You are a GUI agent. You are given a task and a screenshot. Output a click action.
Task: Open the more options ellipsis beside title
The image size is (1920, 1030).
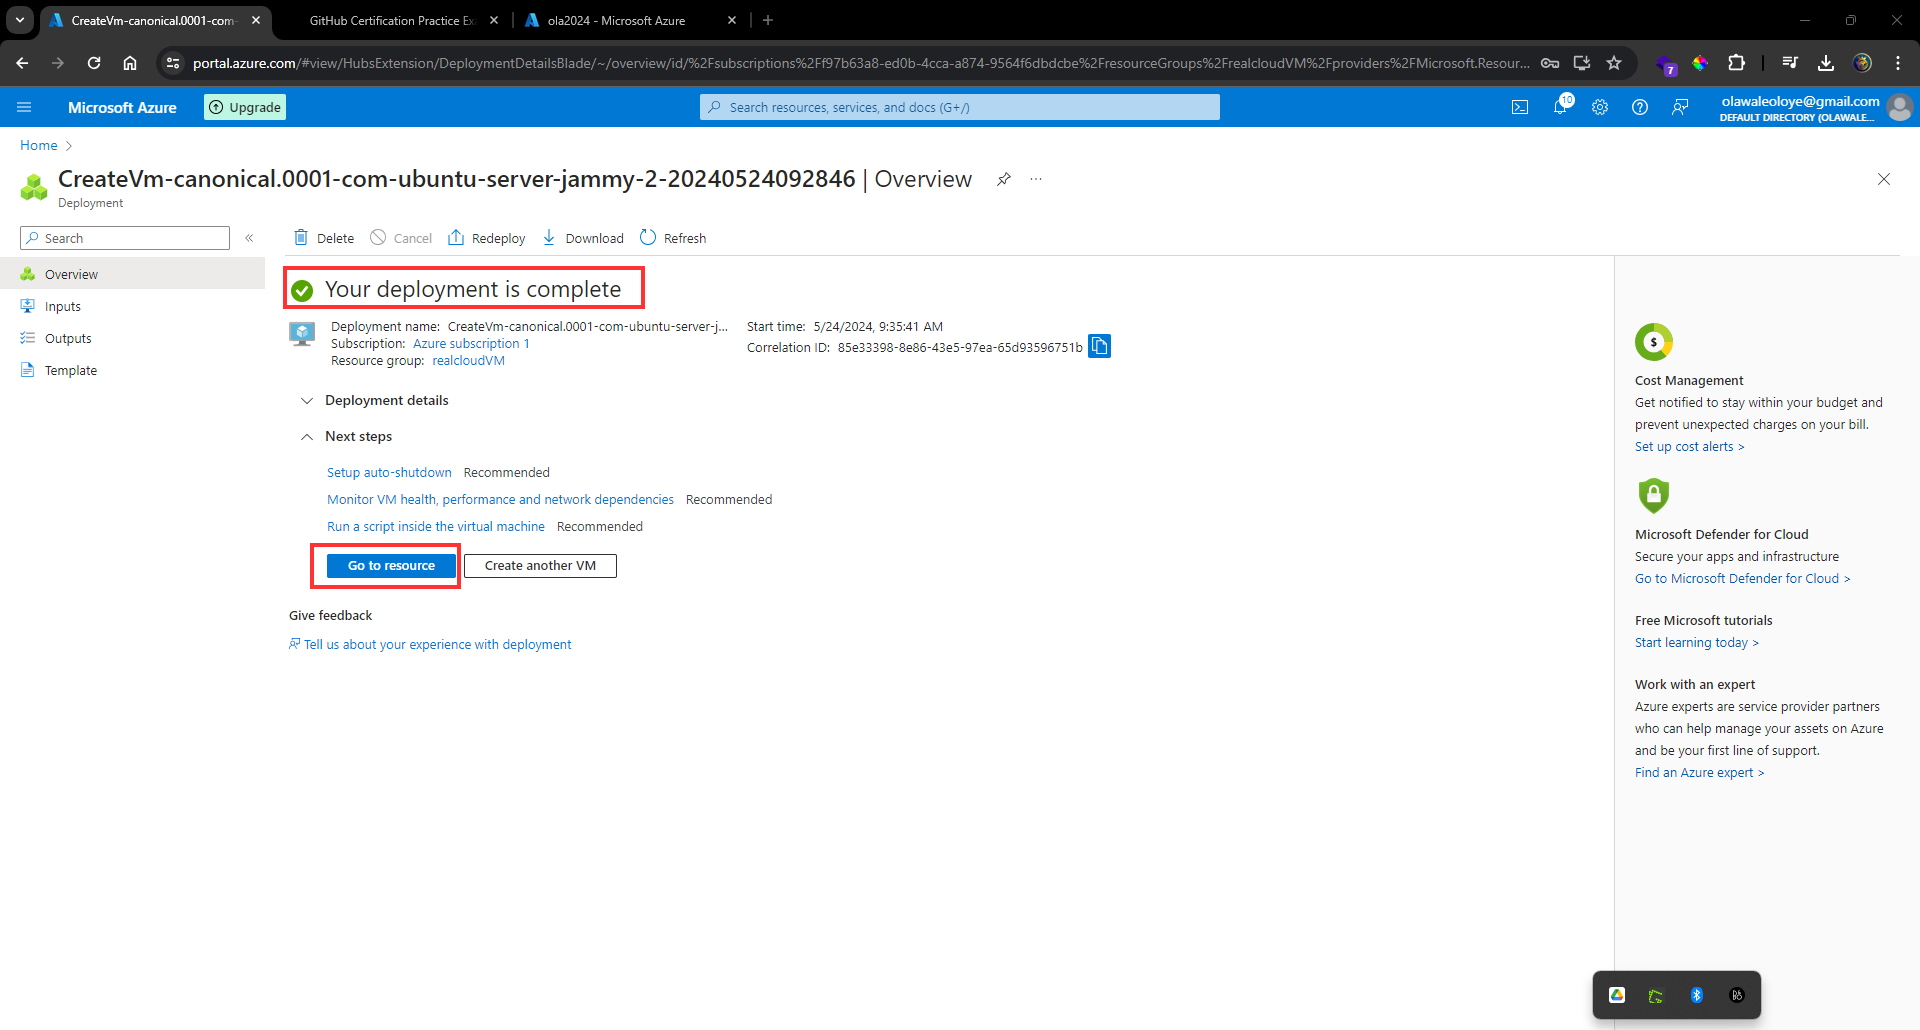click(1036, 179)
